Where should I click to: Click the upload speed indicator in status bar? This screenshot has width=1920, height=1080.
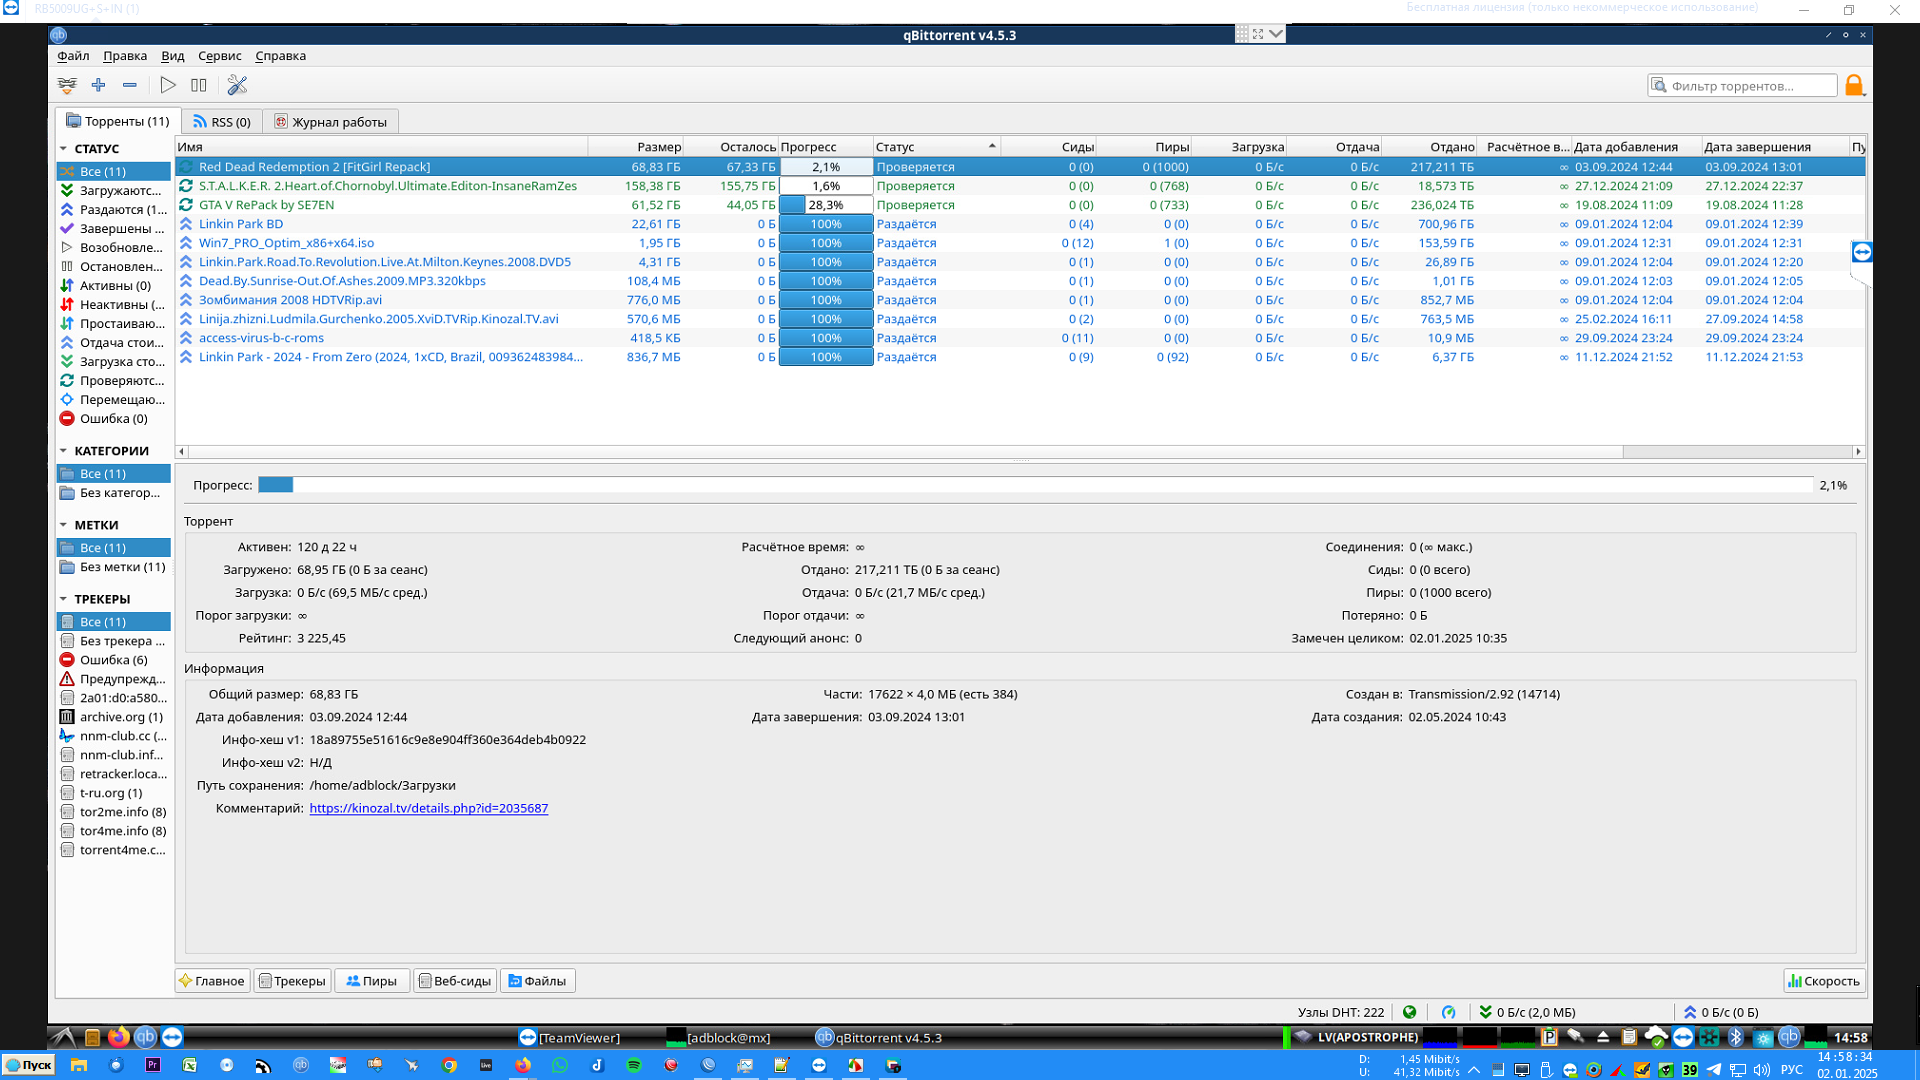[1721, 1012]
